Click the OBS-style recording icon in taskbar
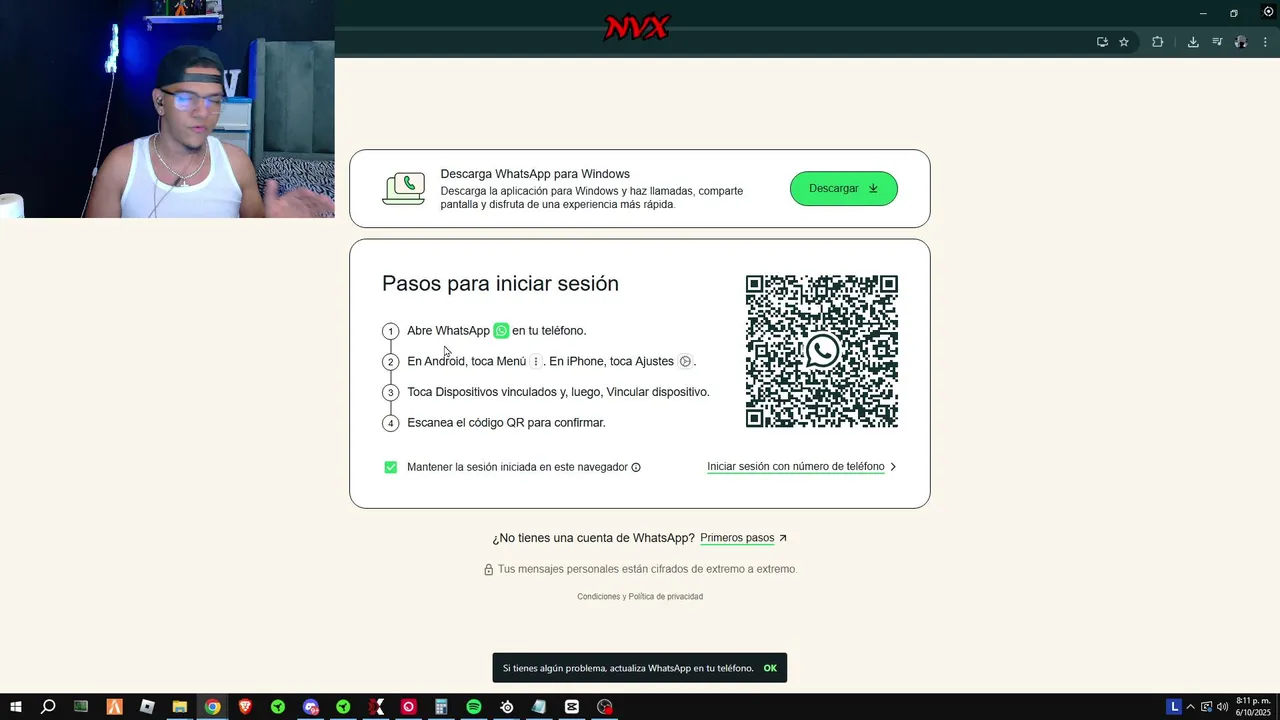This screenshot has height=720, width=1280. coord(605,707)
